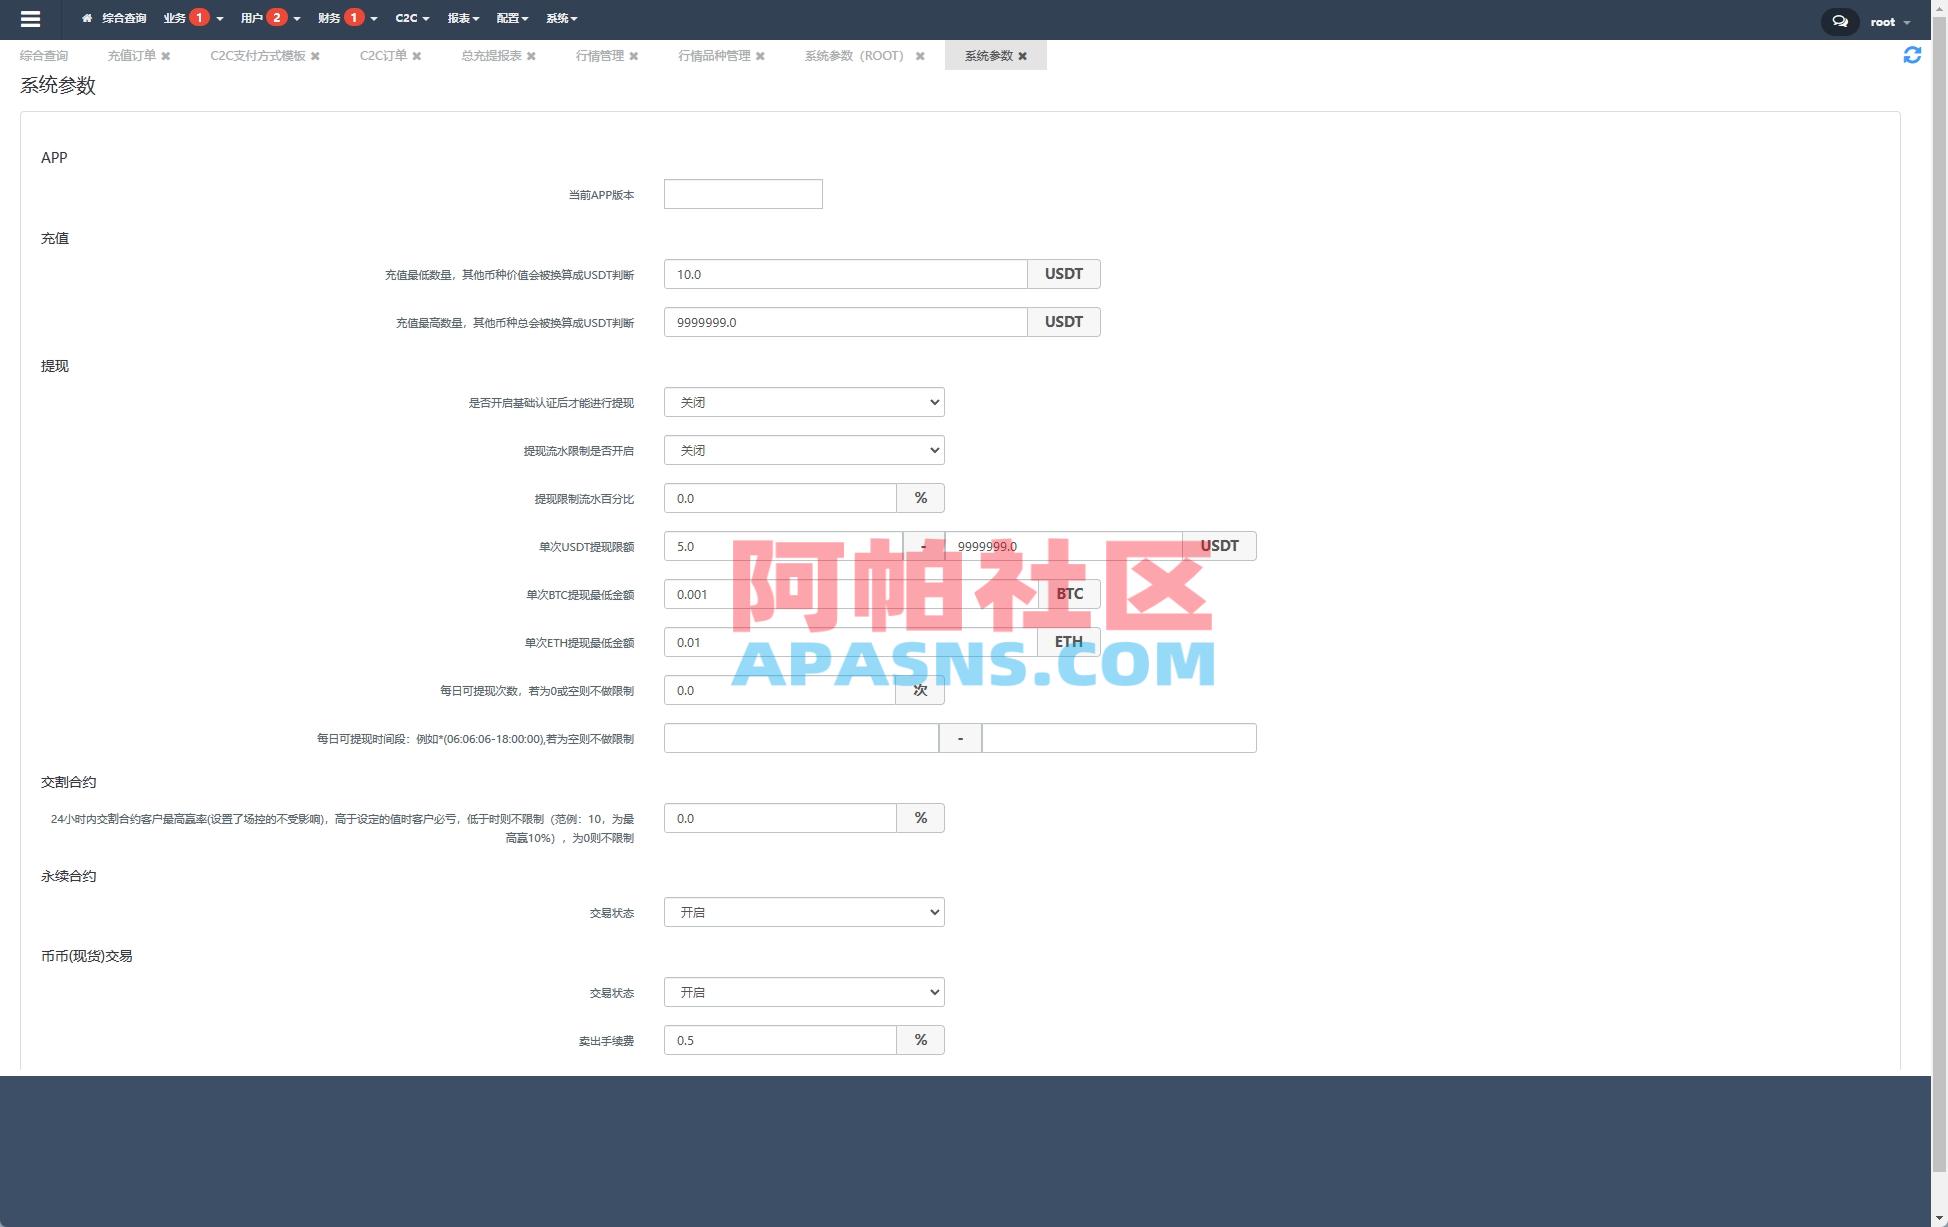Click the 当前APP版本 input field
This screenshot has width=1948, height=1227.
click(x=742, y=193)
